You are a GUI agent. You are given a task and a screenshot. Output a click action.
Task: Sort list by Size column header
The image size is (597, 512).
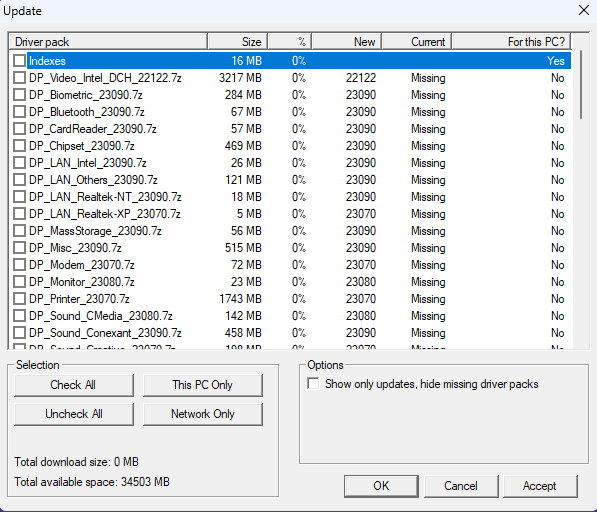pos(238,41)
